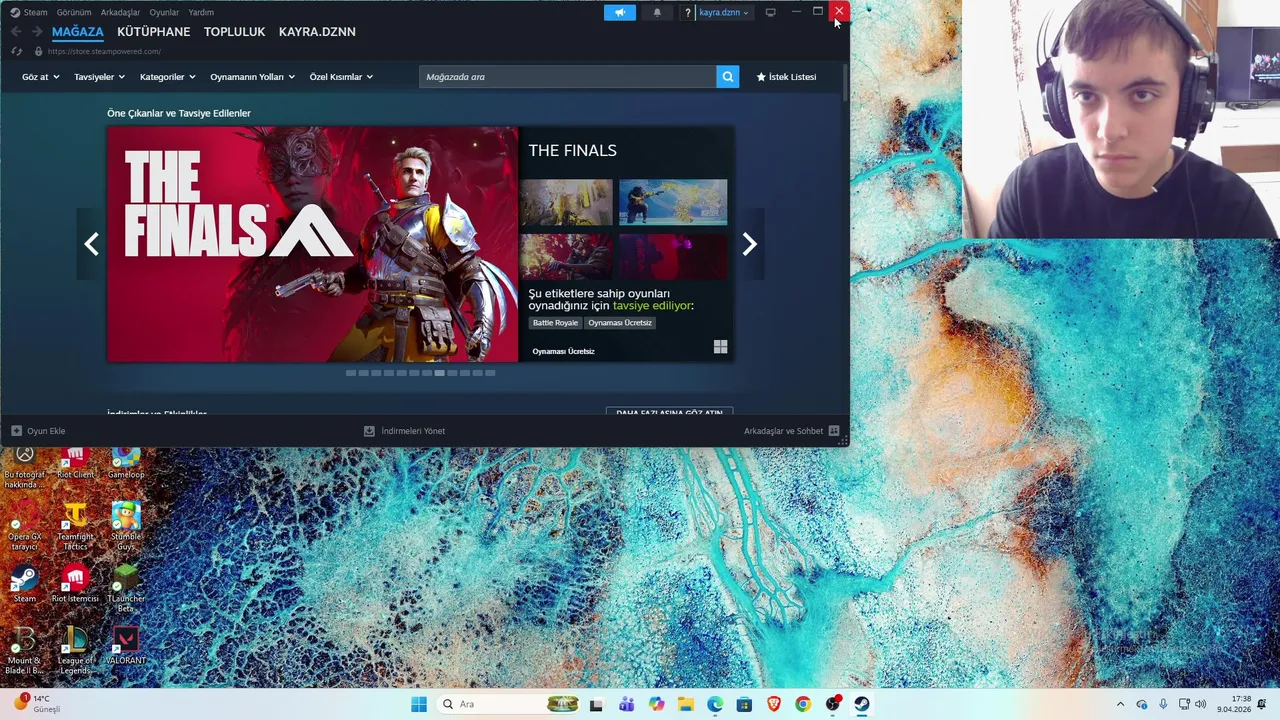Click The Finals main capsule image

tap(313, 244)
